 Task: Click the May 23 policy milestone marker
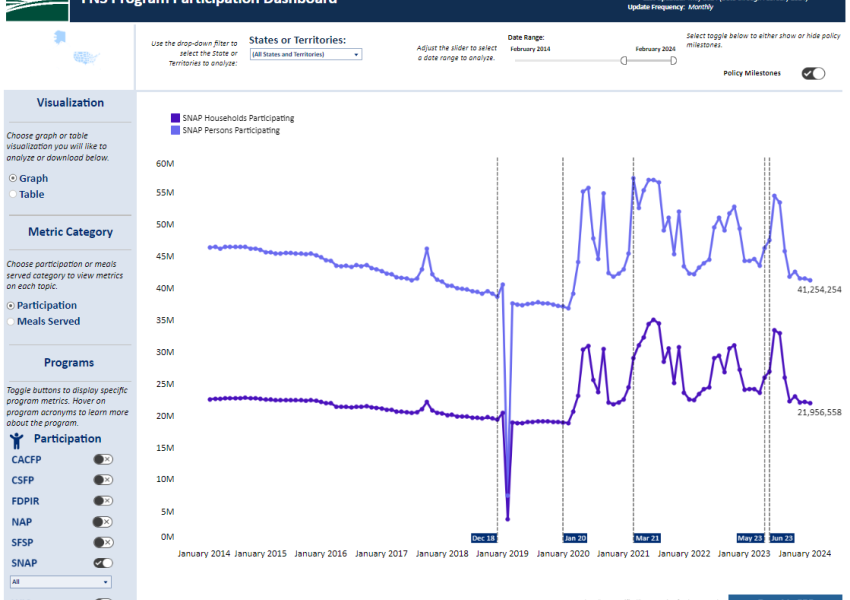pyautogui.click(x=750, y=538)
